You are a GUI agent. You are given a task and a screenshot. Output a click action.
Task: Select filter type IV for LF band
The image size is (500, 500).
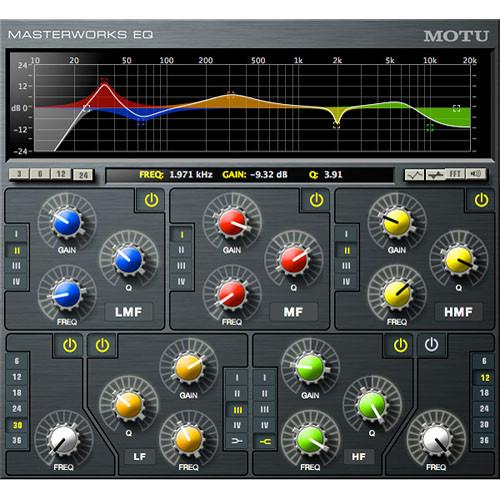[x=237, y=425]
